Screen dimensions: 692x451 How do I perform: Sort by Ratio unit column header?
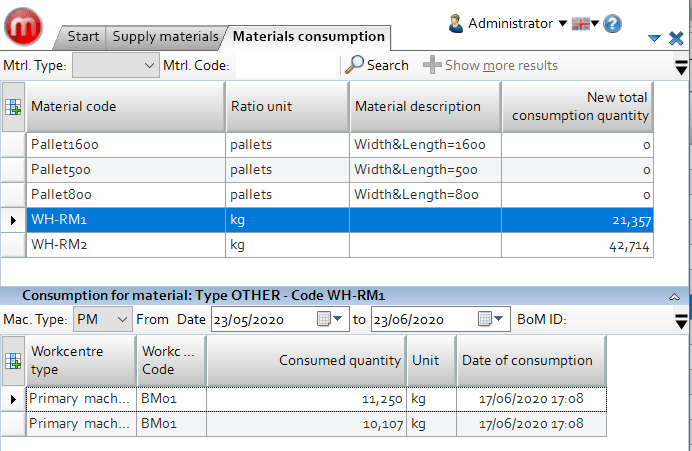pyautogui.click(x=288, y=107)
